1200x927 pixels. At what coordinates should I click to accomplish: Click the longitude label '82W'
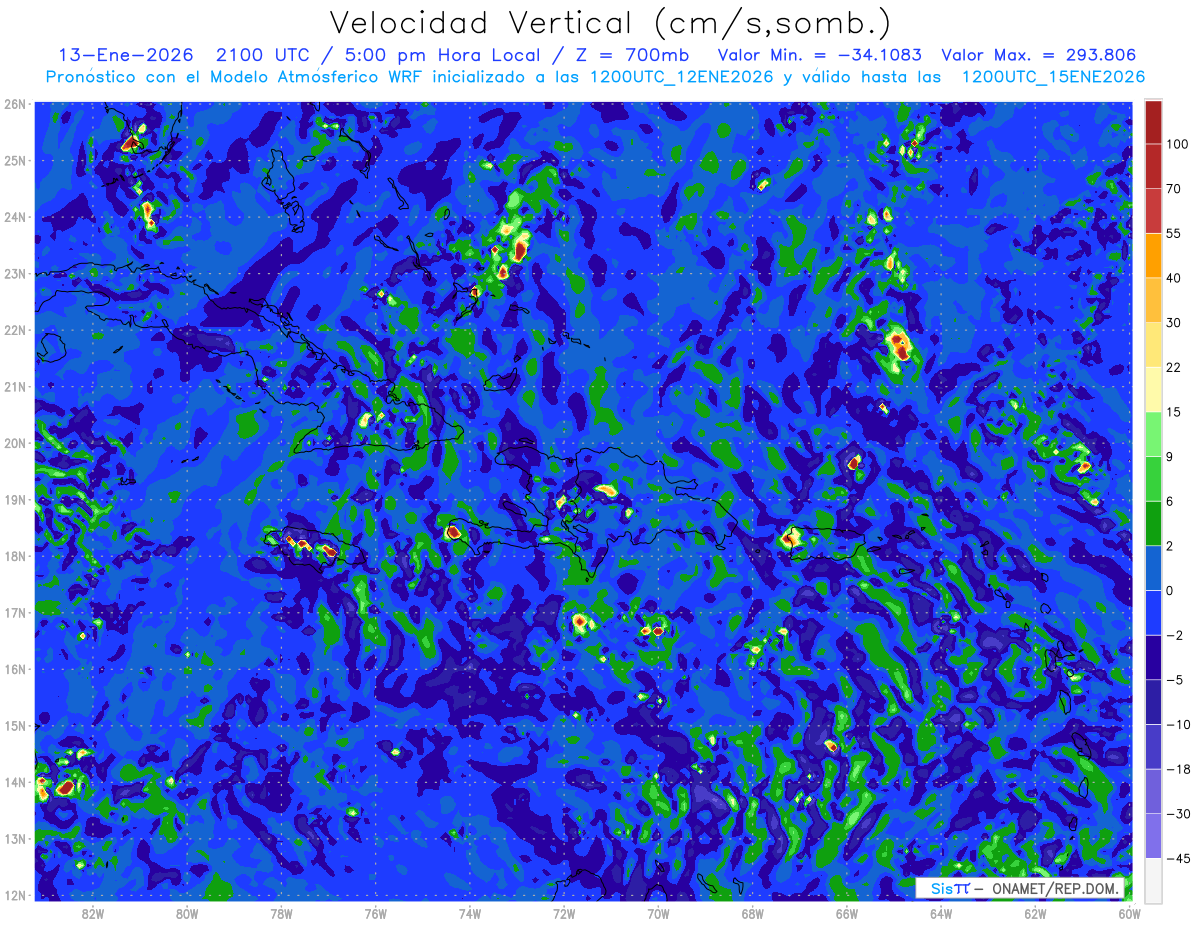93,913
